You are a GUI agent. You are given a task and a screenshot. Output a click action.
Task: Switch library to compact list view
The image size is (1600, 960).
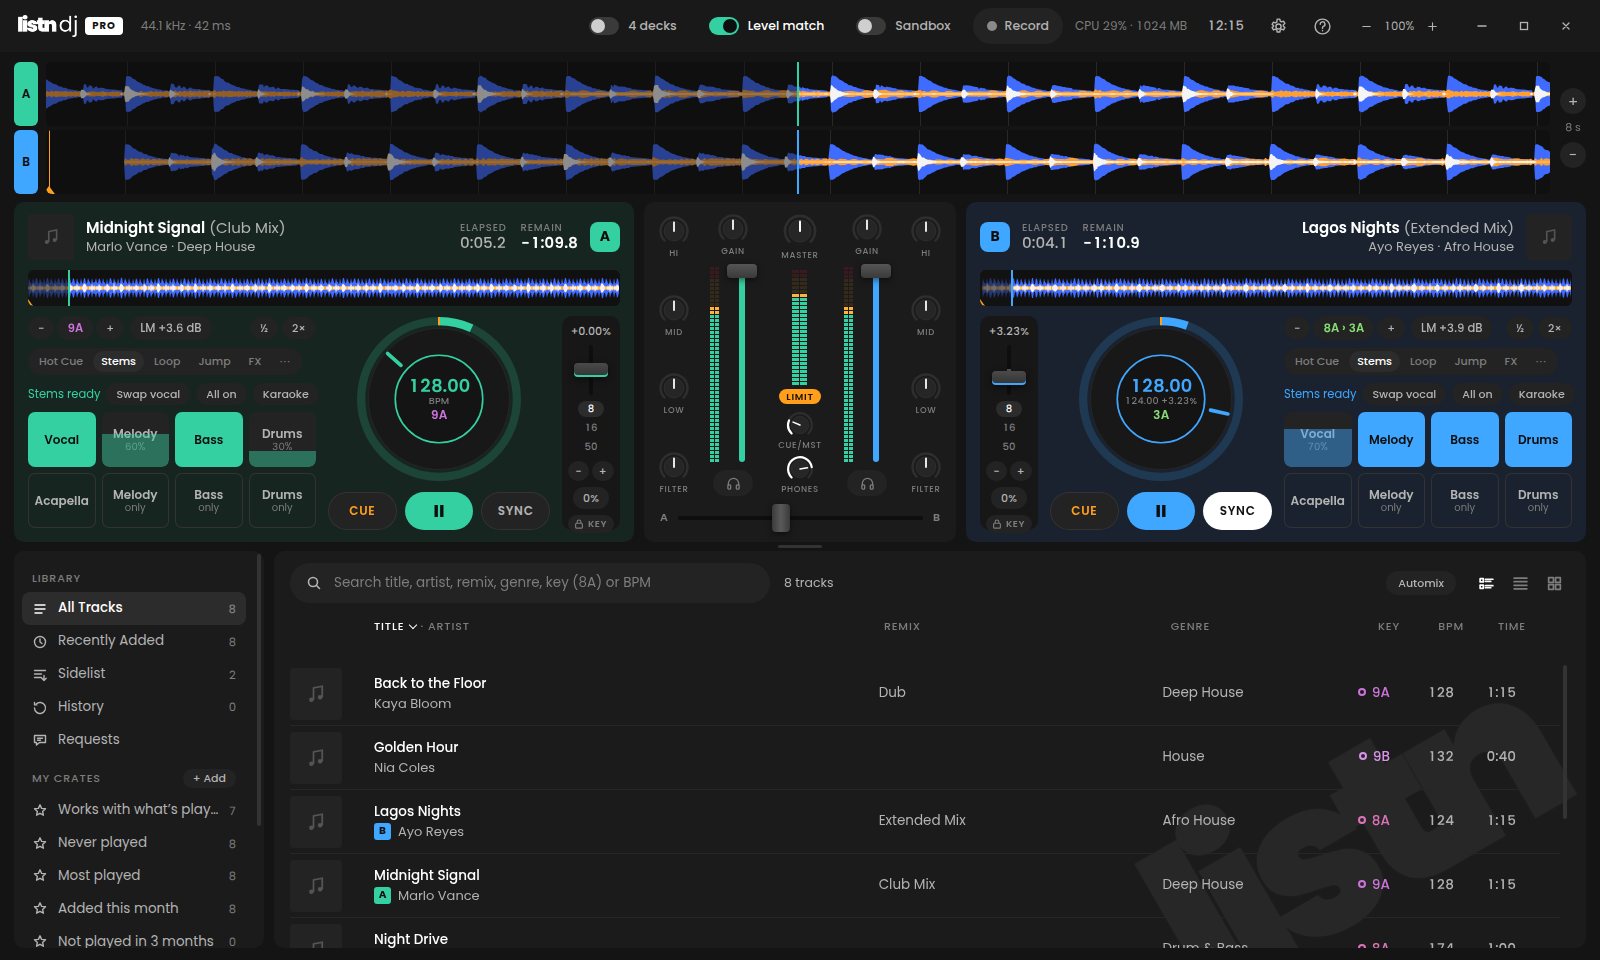coord(1520,583)
